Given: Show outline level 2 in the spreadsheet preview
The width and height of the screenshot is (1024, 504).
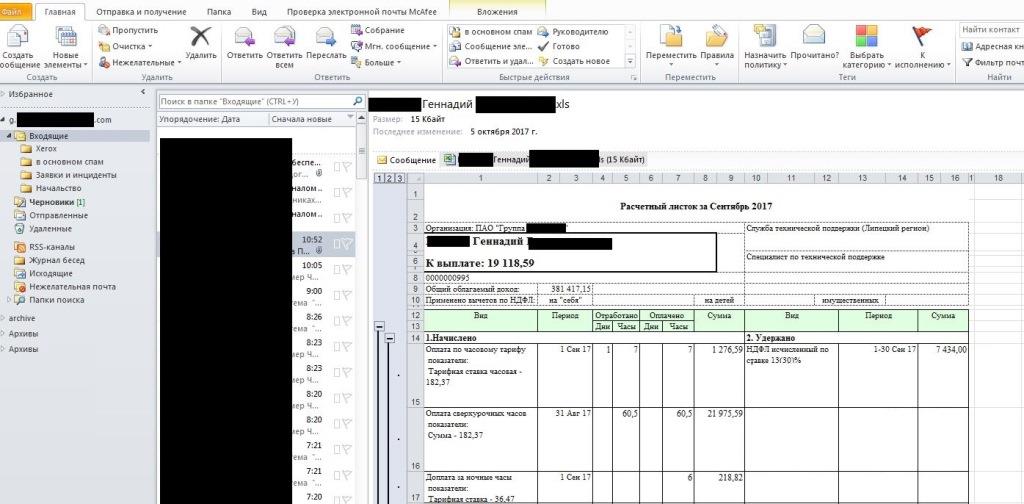Looking at the screenshot, I should (389, 178).
